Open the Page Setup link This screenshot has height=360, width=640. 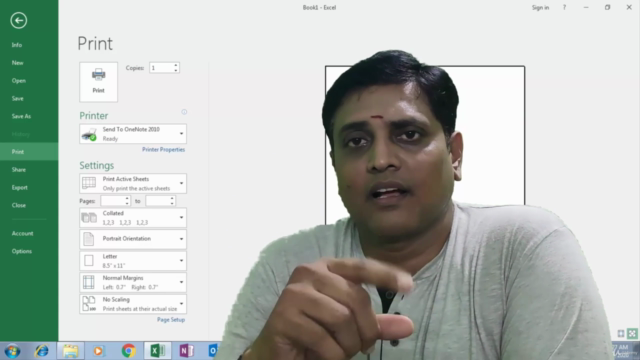pos(171,320)
